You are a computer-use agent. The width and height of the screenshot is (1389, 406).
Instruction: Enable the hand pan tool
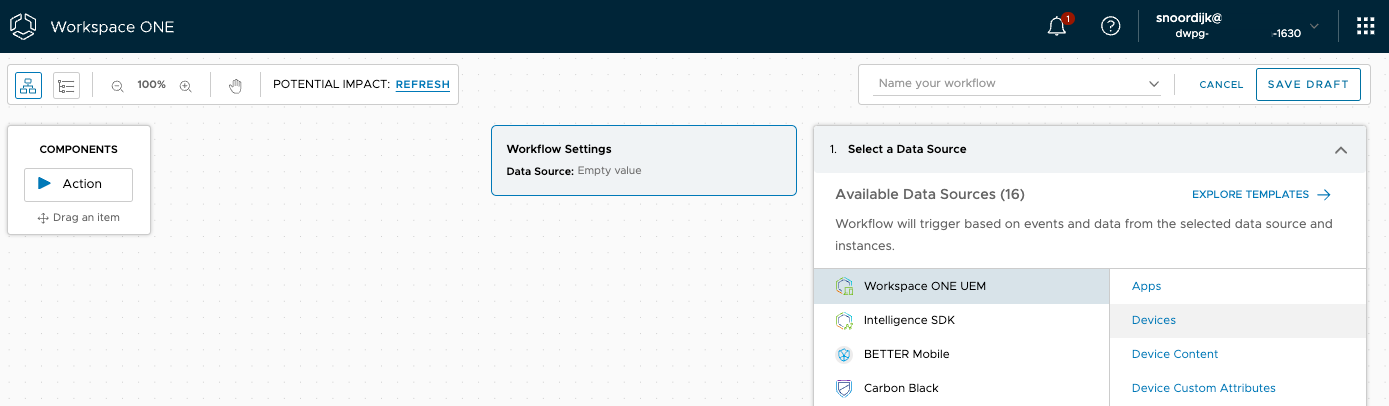tap(235, 86)
